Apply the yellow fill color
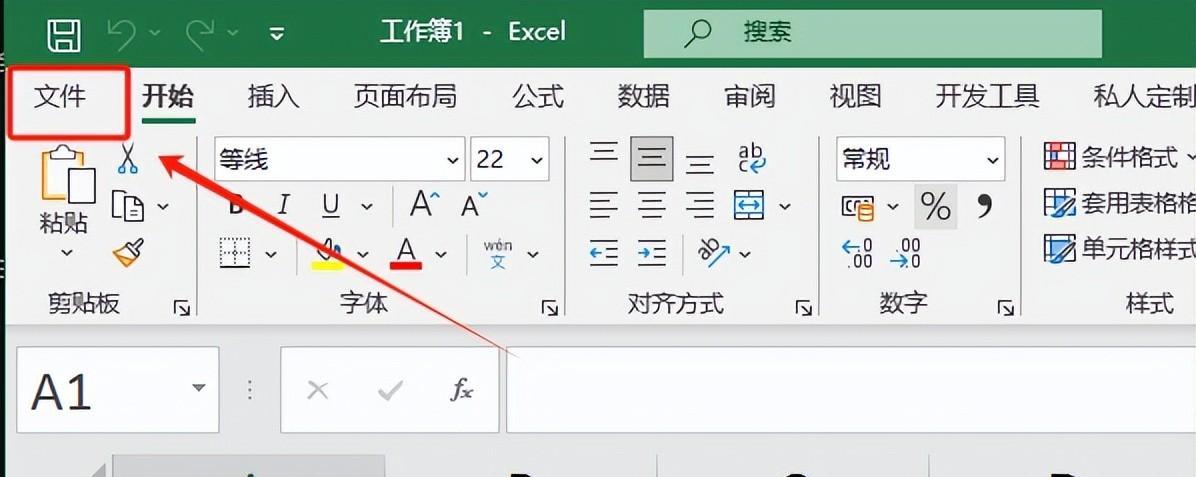The height and width of the screenshot is (477, 1196). click(x=327, y=253)
